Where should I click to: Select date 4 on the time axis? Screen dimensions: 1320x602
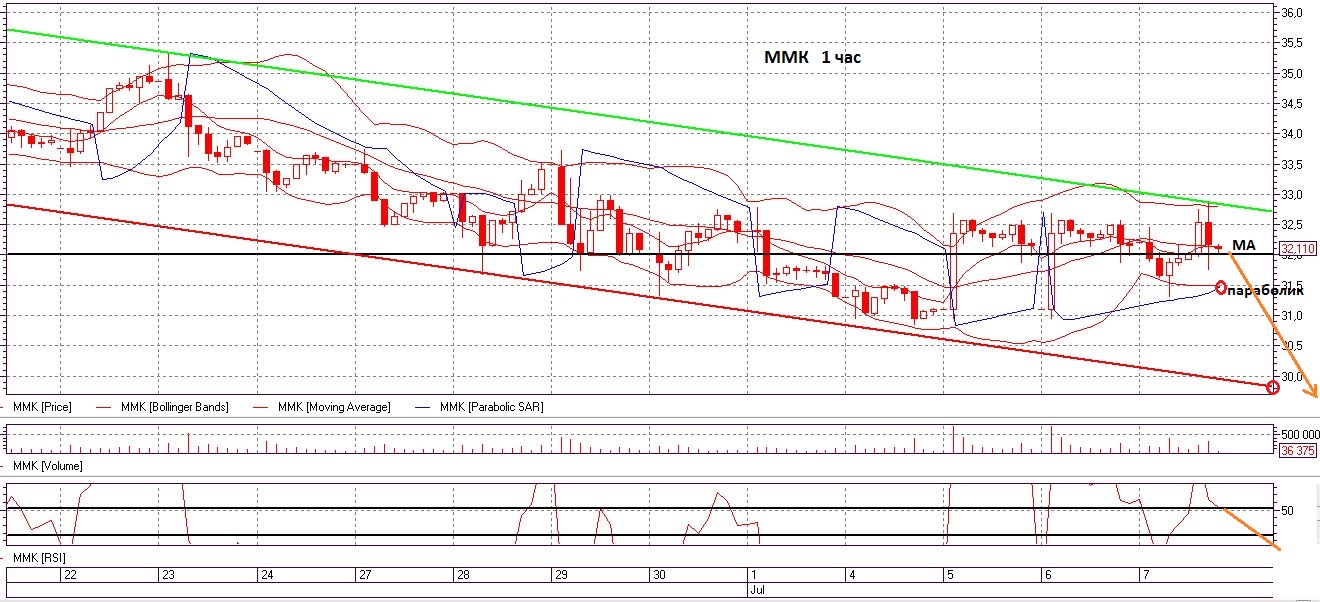pyautogui.click(x=852, y=575)
